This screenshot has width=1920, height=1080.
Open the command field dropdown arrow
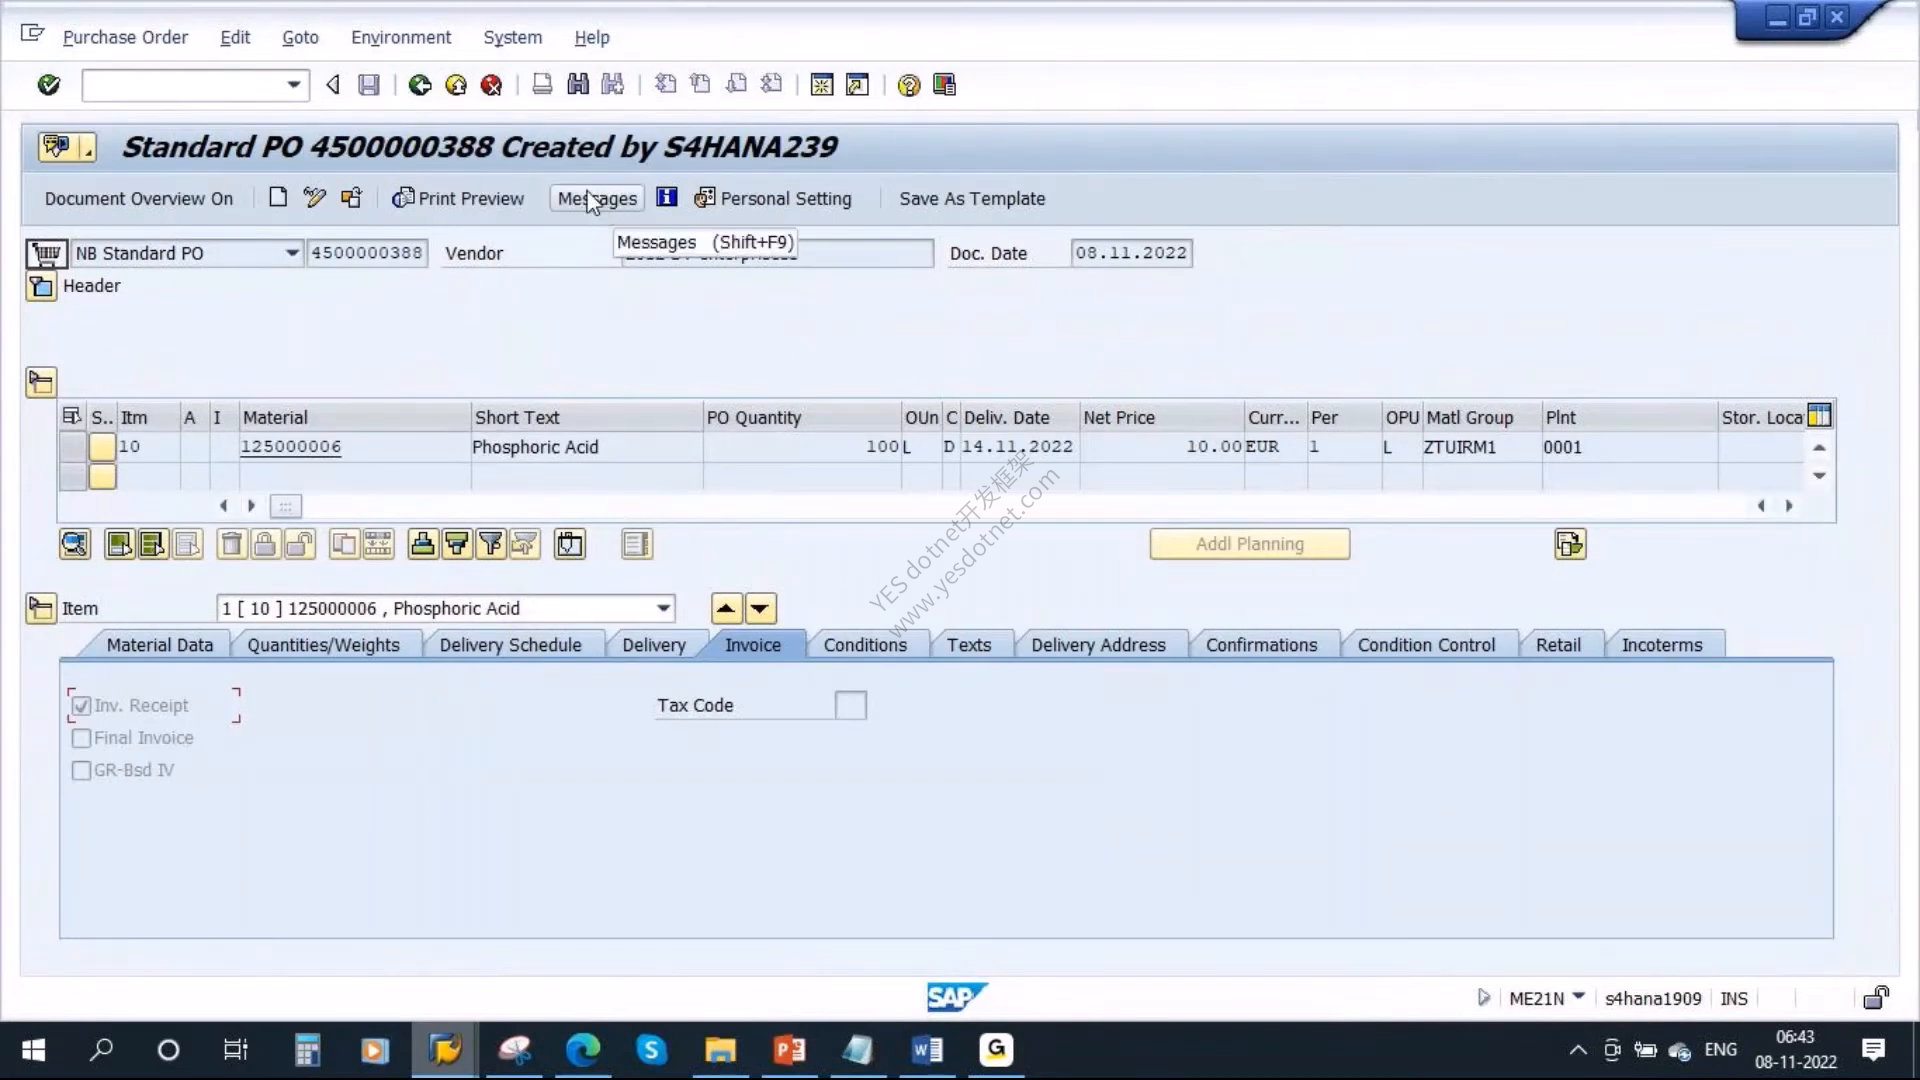coord(293,85)
